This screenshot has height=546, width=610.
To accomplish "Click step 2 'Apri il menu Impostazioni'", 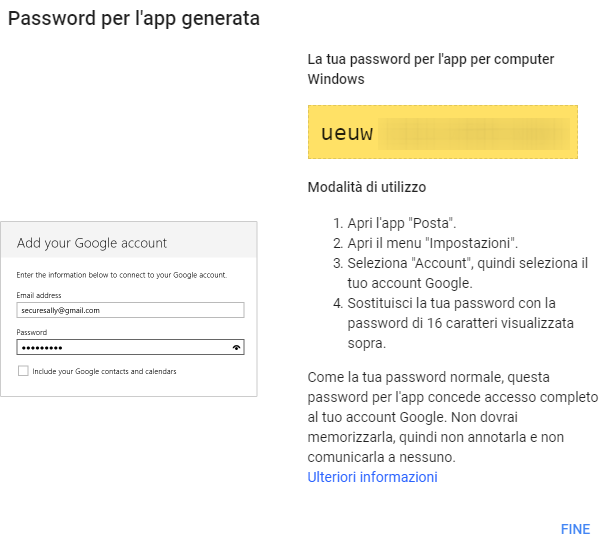I will tap(425, 243).
